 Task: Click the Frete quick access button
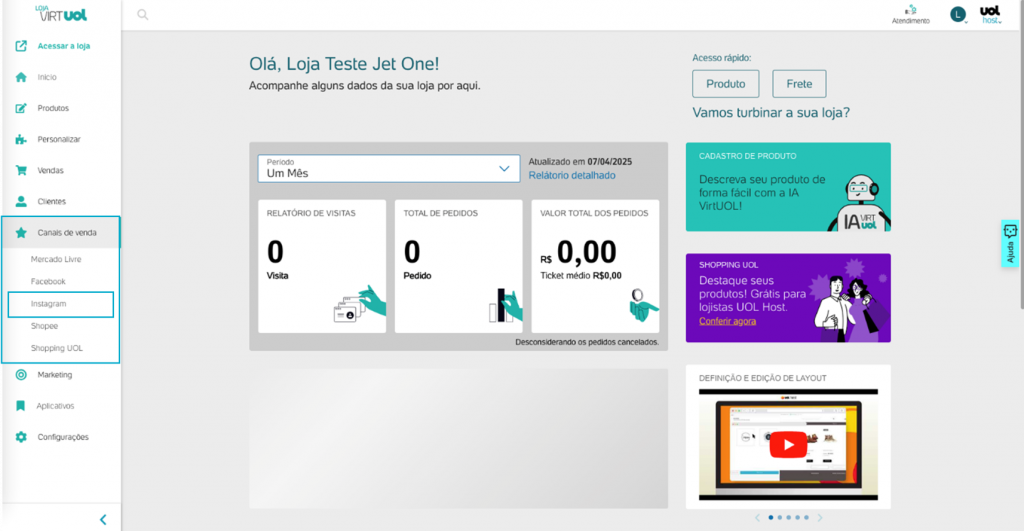799,84
